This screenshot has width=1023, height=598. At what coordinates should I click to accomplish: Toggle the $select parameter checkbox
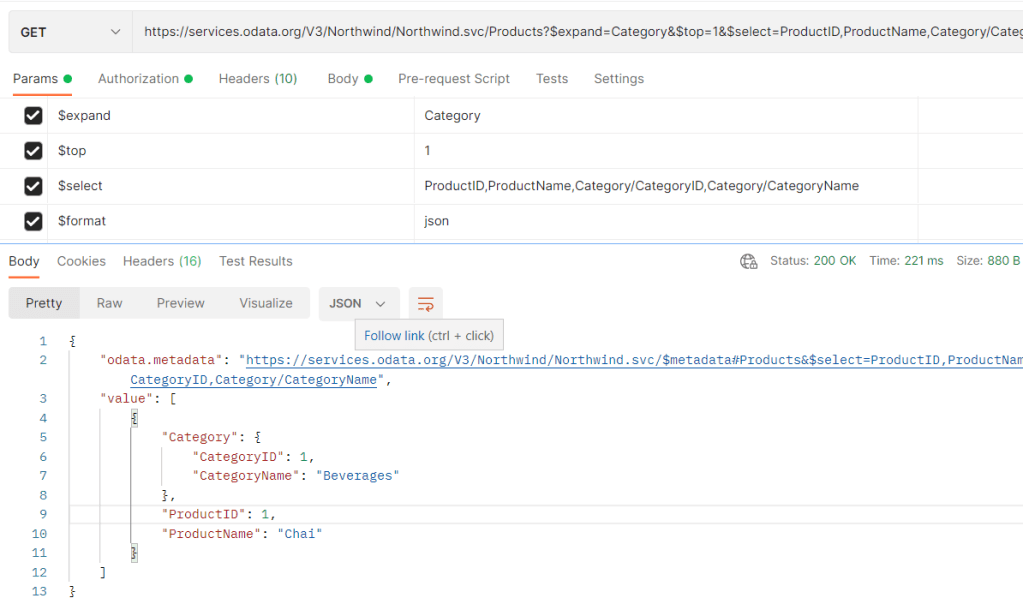33,186
